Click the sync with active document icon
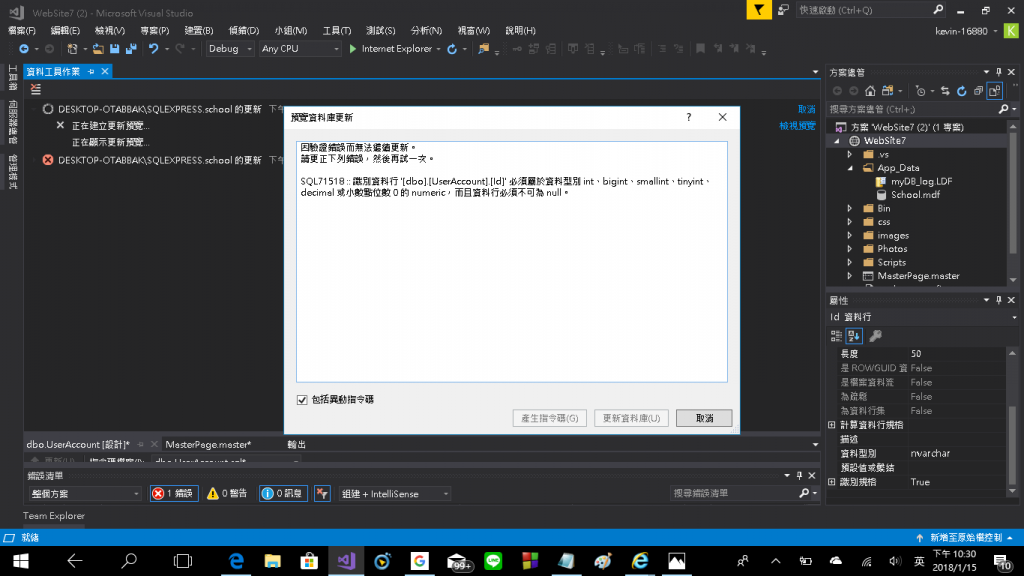 [x=945, y=91]
